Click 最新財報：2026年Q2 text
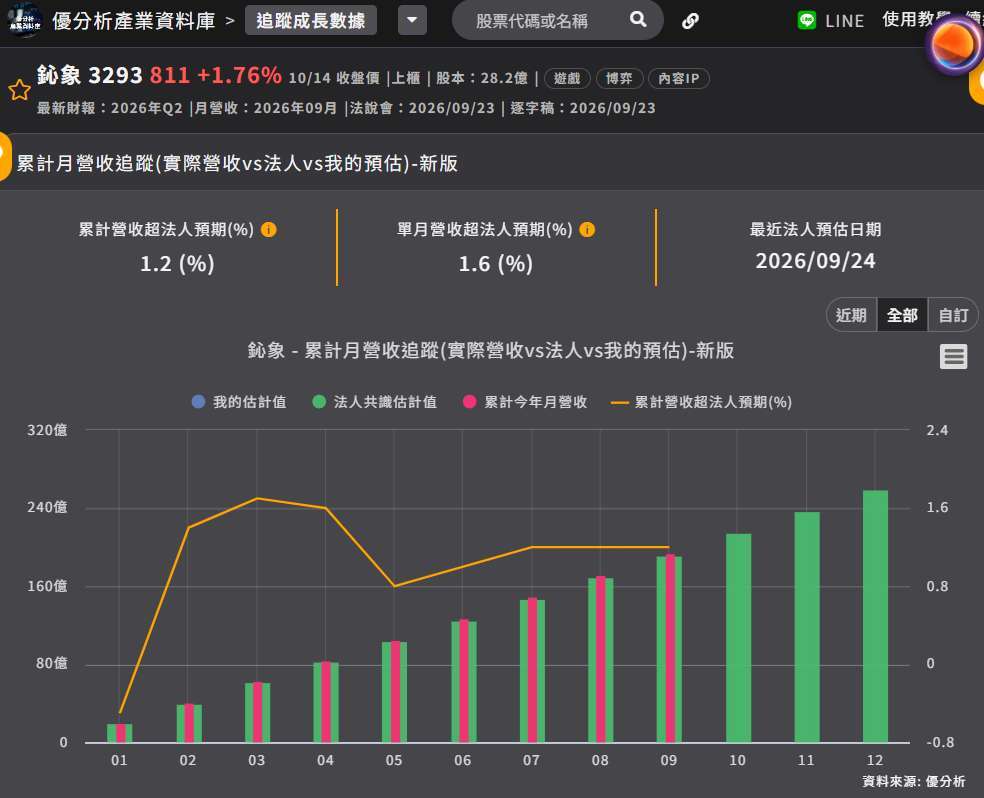Image resolution: width=984 pixels, height=798 pixels. (x=110, y=108)
